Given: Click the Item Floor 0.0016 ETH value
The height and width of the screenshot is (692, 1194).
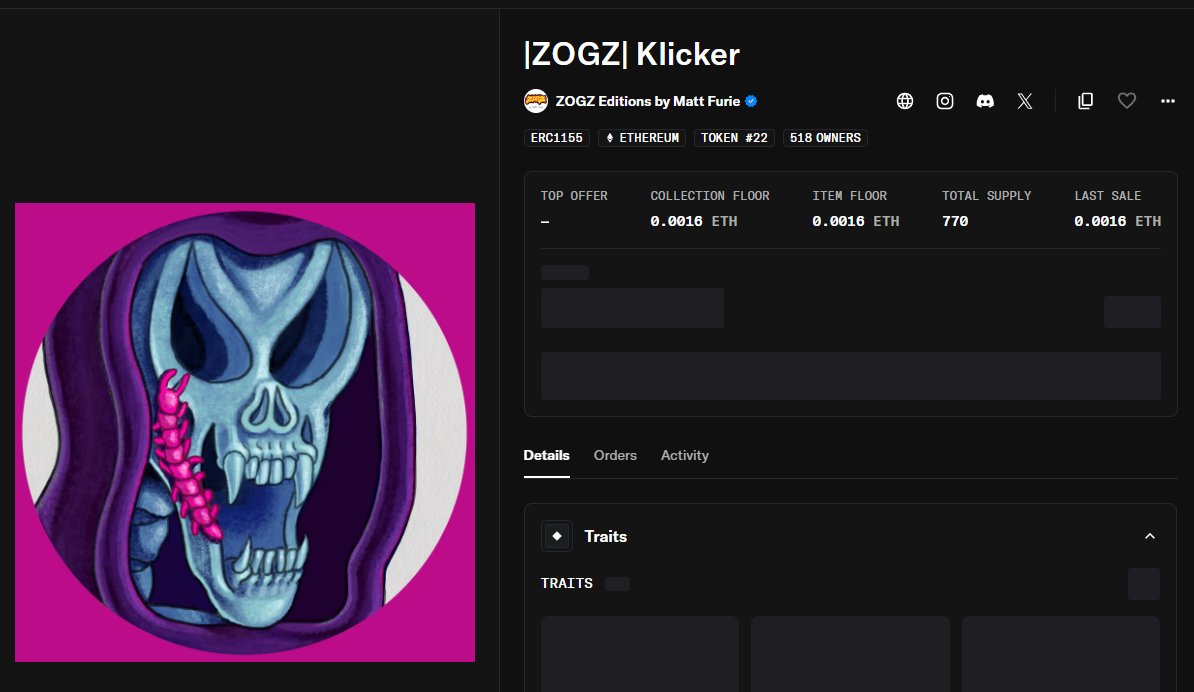Looking at the screenshot, I should [x=856, y=222].
